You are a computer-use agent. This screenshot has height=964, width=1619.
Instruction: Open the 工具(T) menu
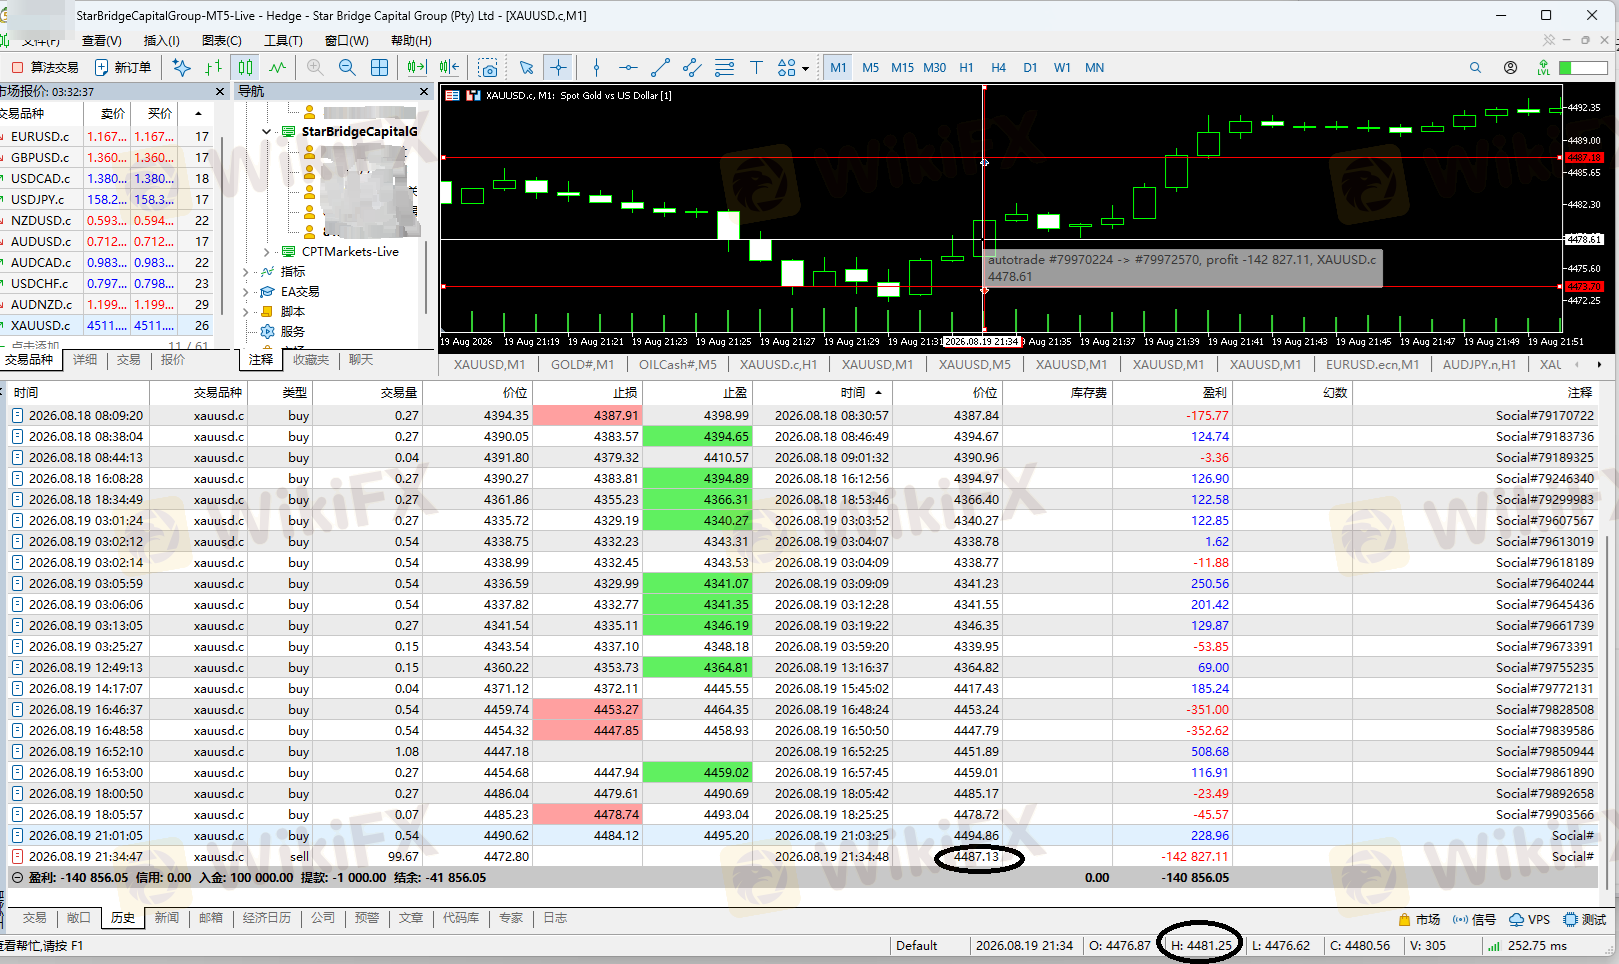(x=283, y=40)
